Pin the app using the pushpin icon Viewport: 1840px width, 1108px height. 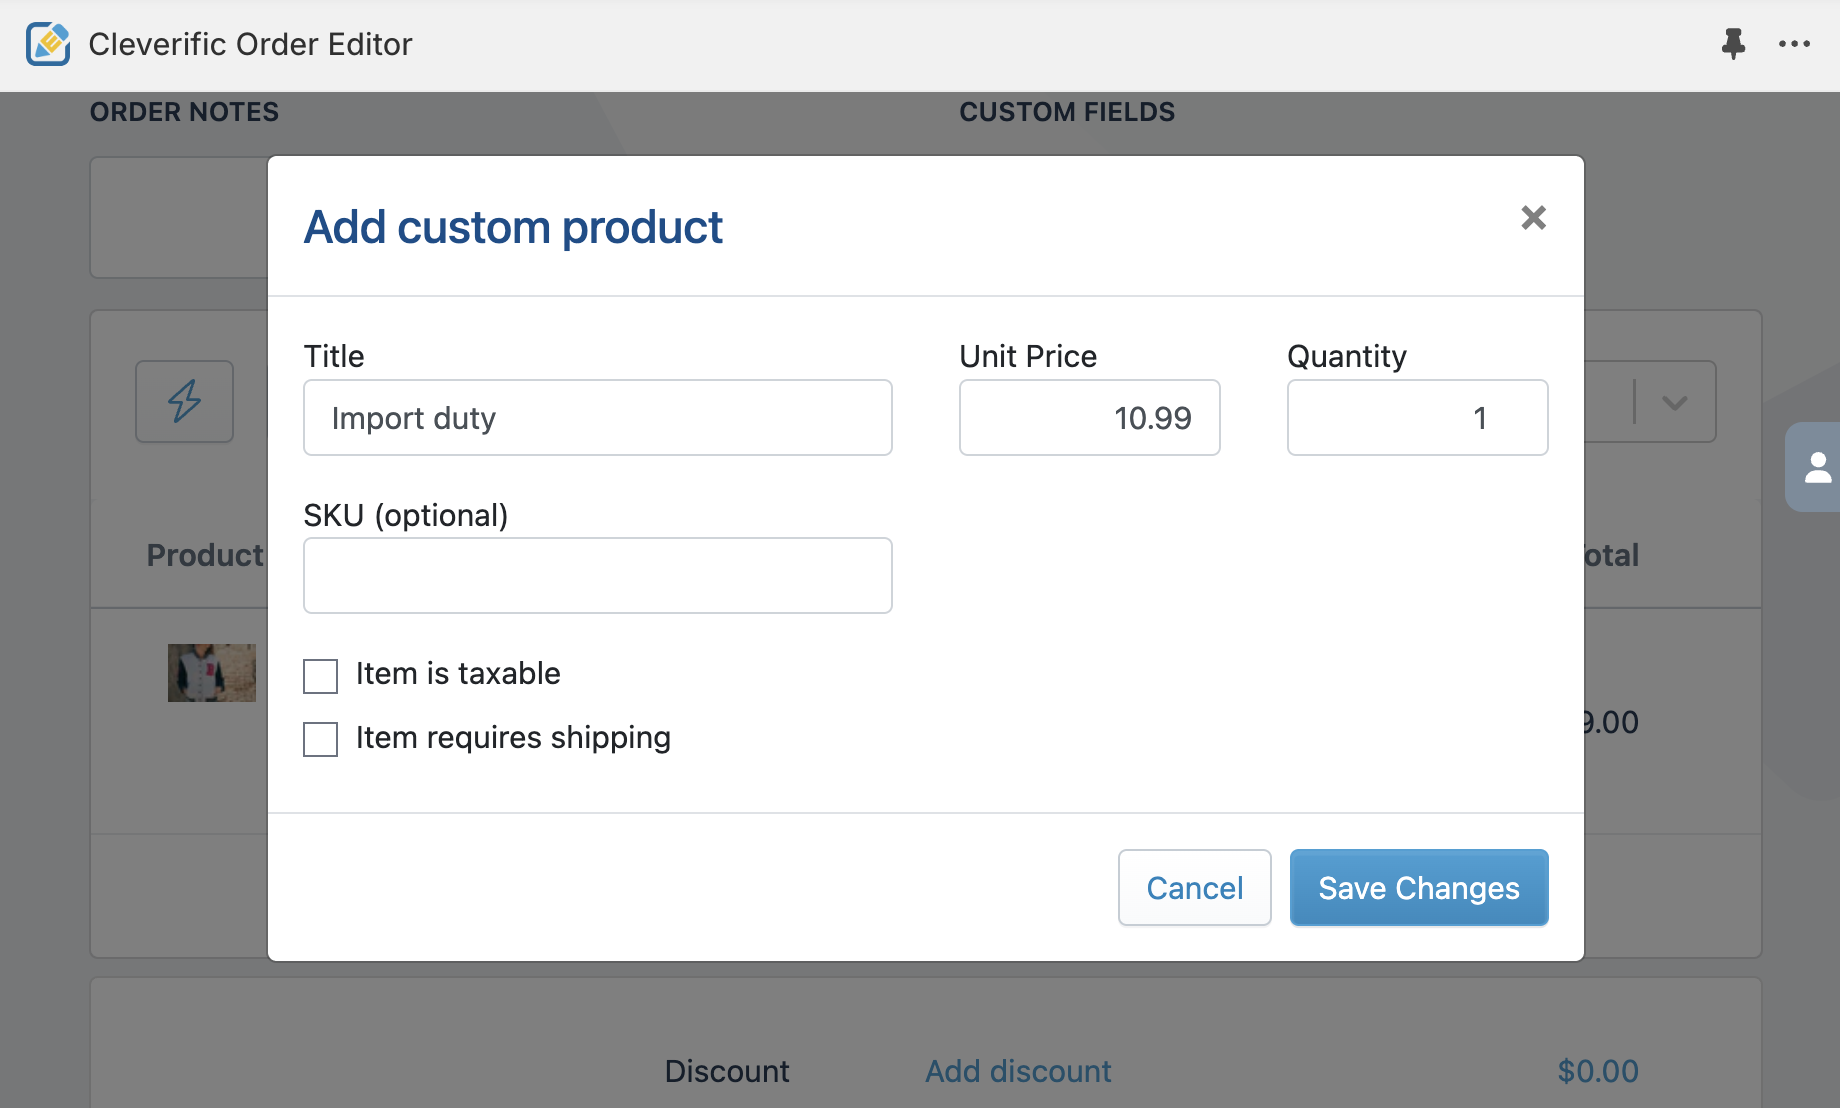tap(1733, 44)
